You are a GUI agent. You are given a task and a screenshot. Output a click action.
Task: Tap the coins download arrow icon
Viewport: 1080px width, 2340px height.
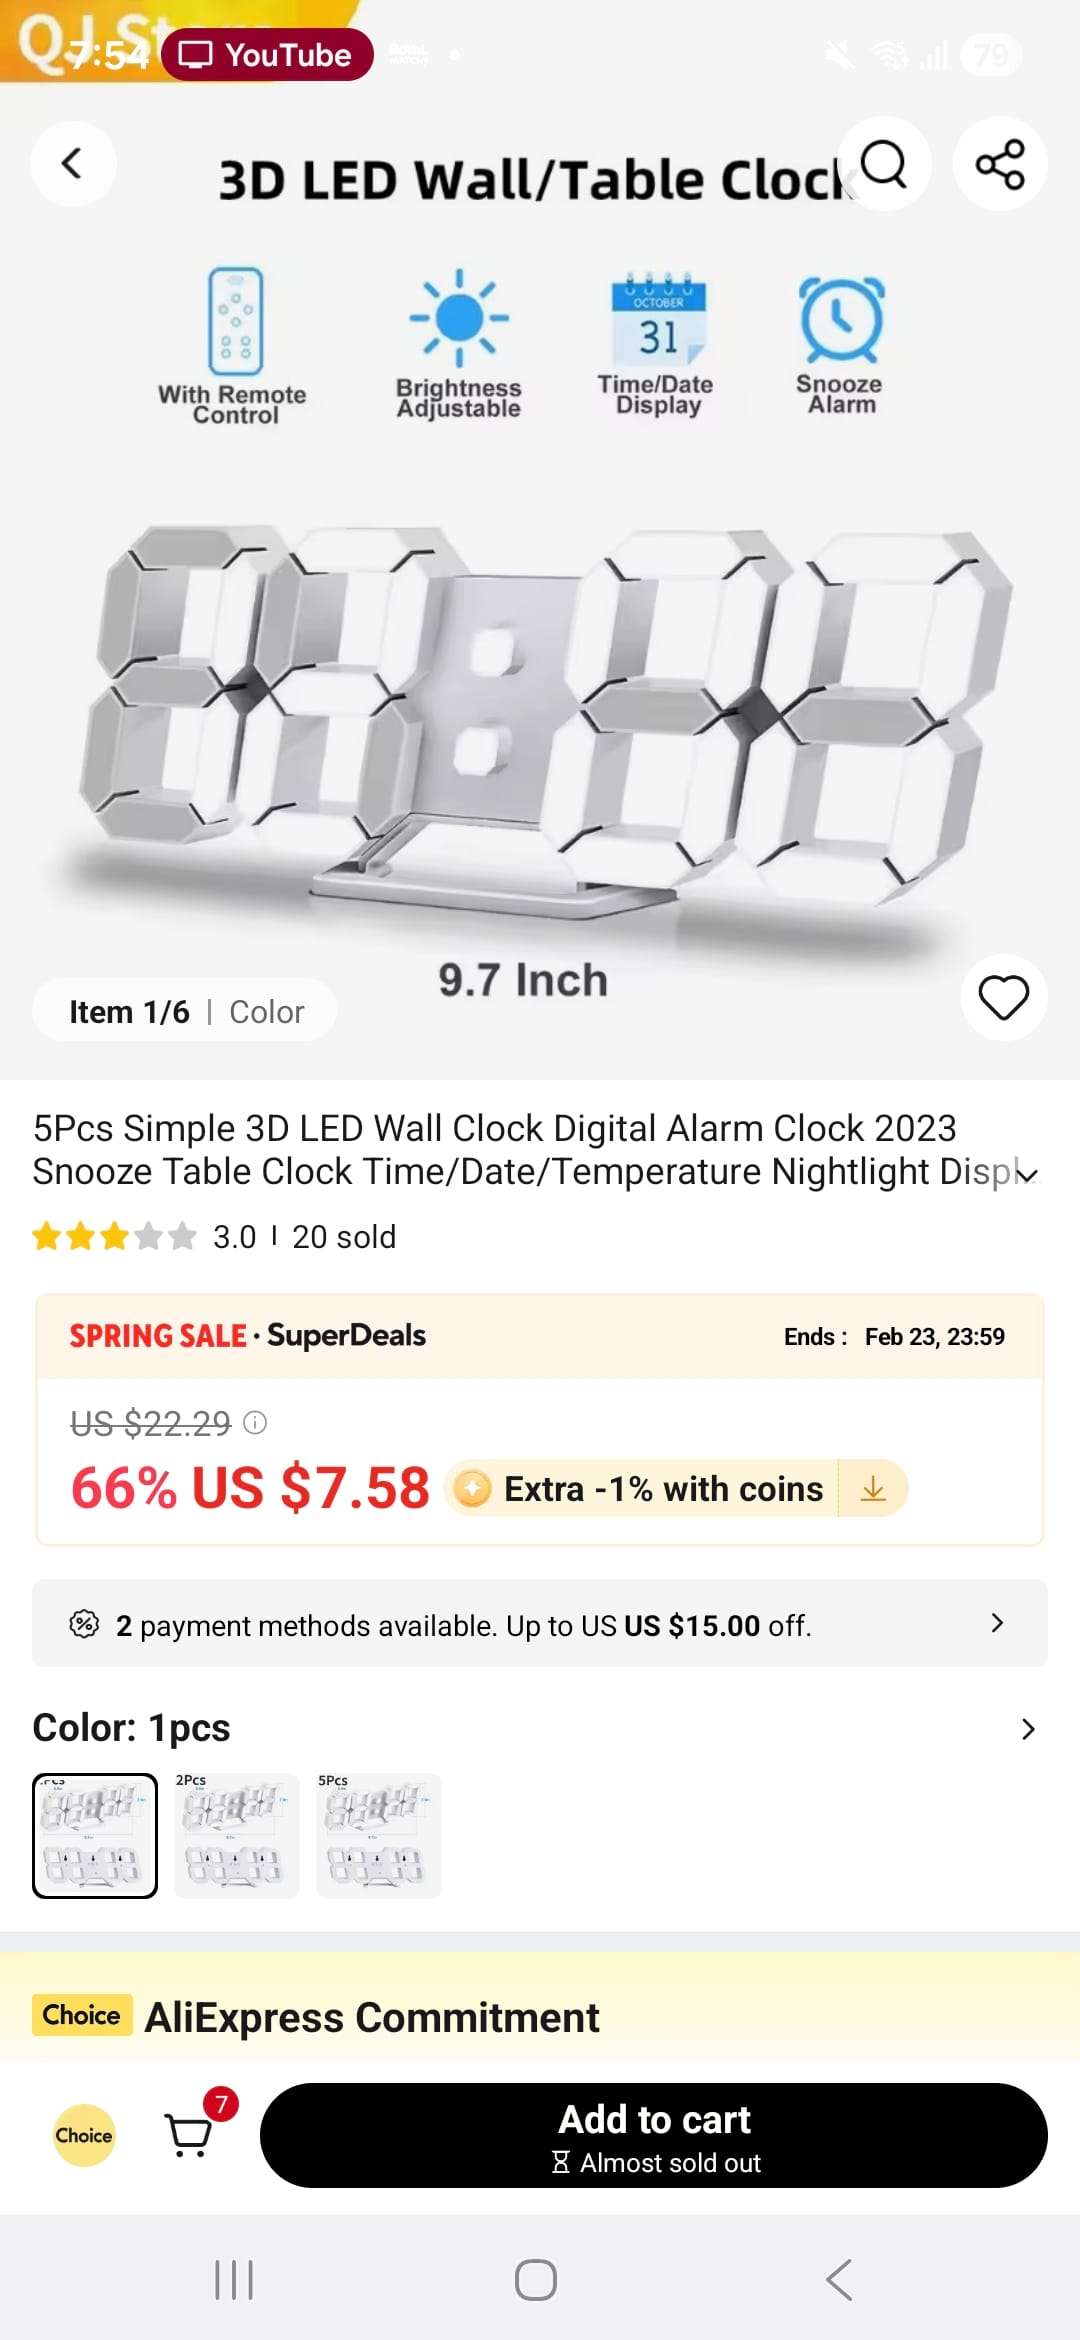[x=873, y=1489]
